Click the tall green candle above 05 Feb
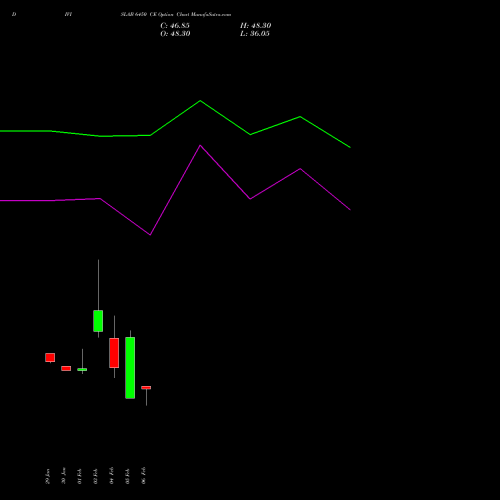Screen dimensions: 500x500 (130, 368)
